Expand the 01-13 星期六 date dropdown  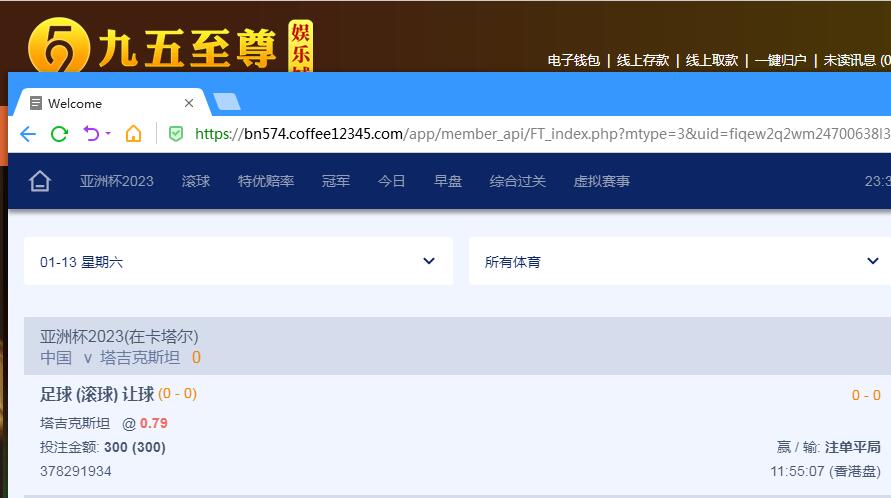point(239,261)
